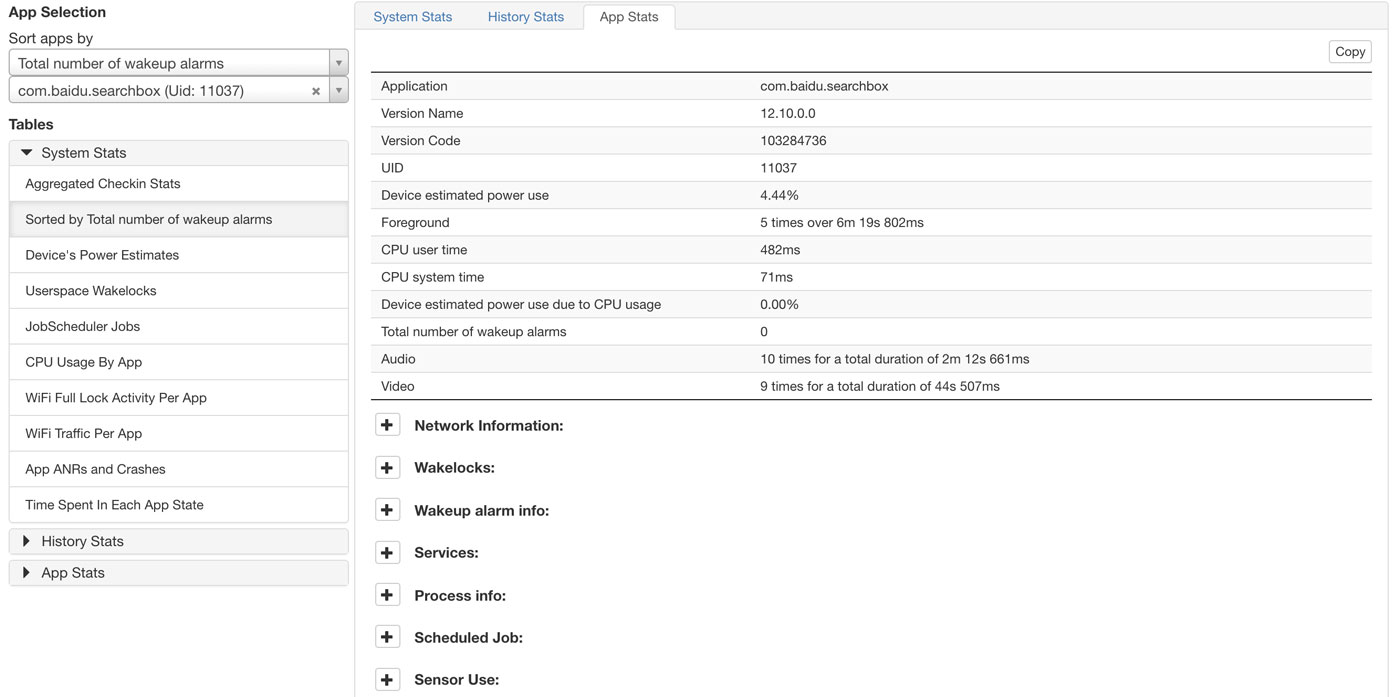Expand the History Stats table group
The image size is (1400, 697).
27,540
